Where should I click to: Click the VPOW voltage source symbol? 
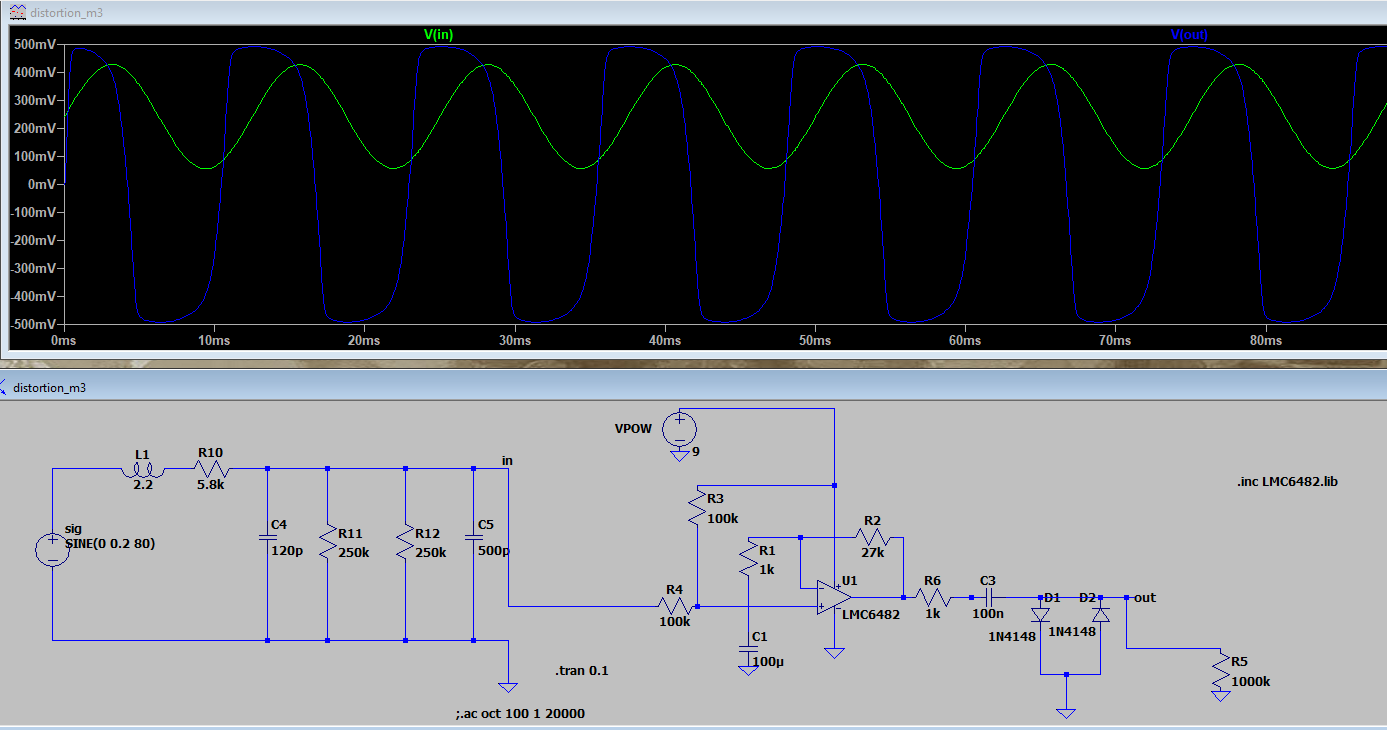(680, 428)
